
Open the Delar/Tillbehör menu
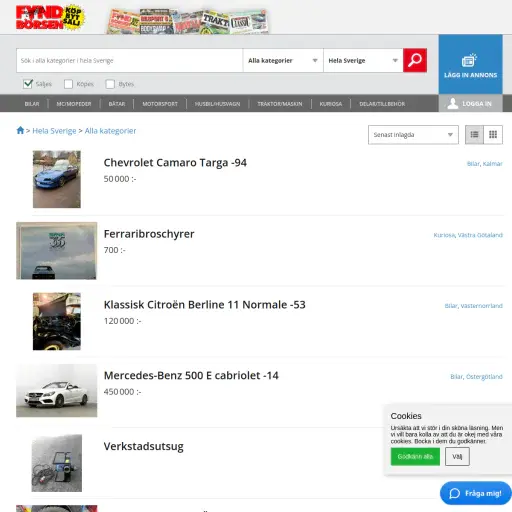382,104
